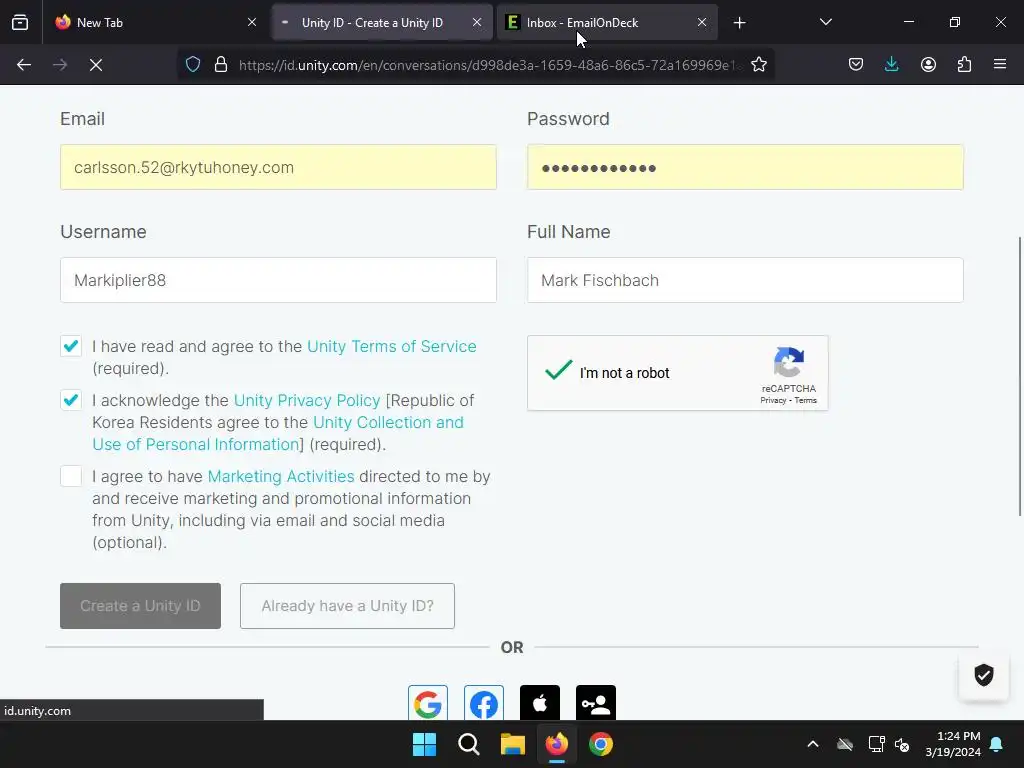Open the Windows Start menu
Image resolution: width=1024 pixels, height=768 pixels.
pos(424,744)
